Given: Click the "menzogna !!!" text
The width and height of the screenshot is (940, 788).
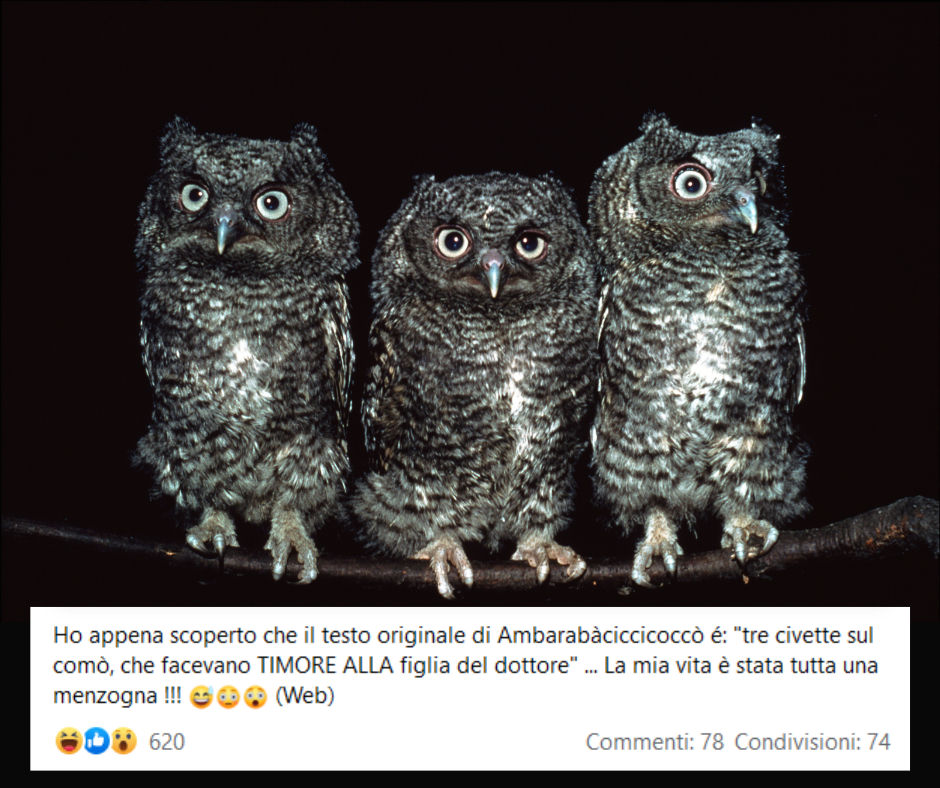Looking at the screenshot, I should click(x=117, y=696).
